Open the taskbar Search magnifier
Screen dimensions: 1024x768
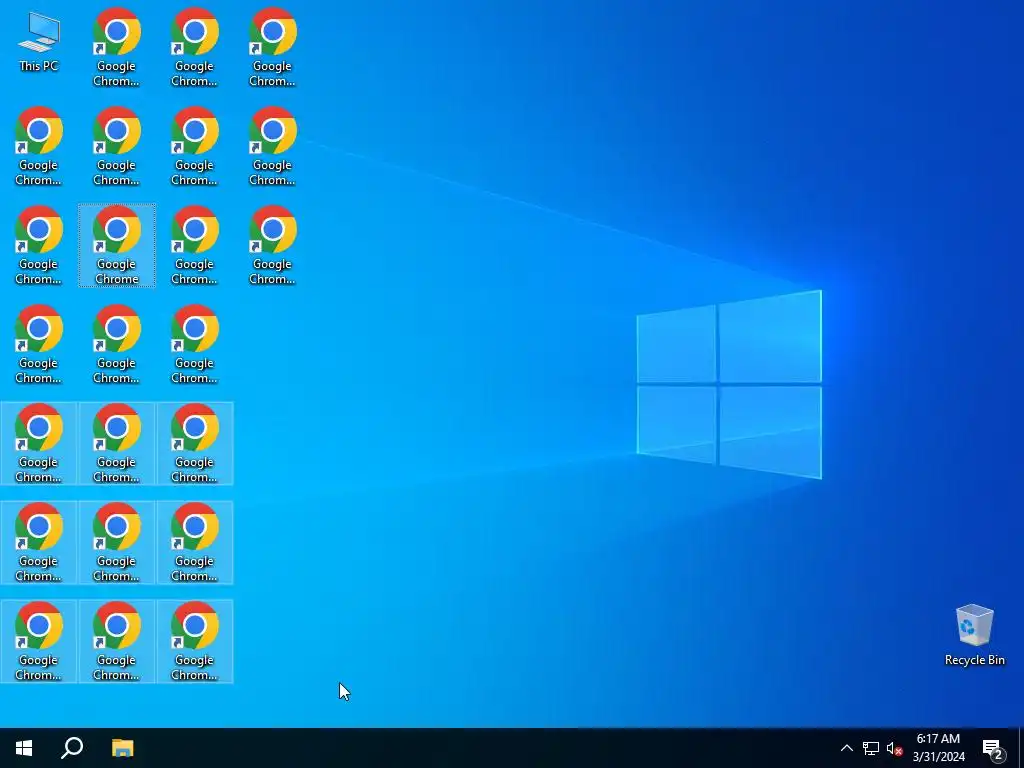pyautogui.click(x=72, y=748)
